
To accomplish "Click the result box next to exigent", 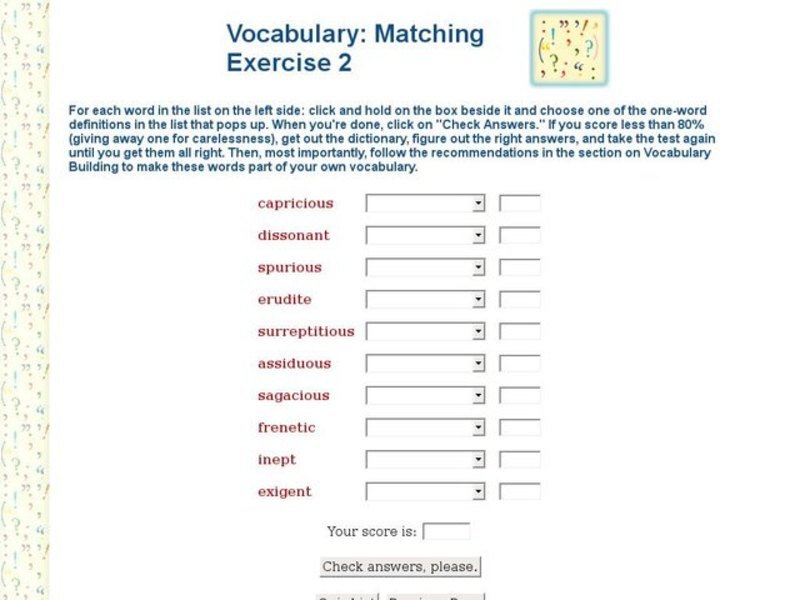I will coord(520,492).
